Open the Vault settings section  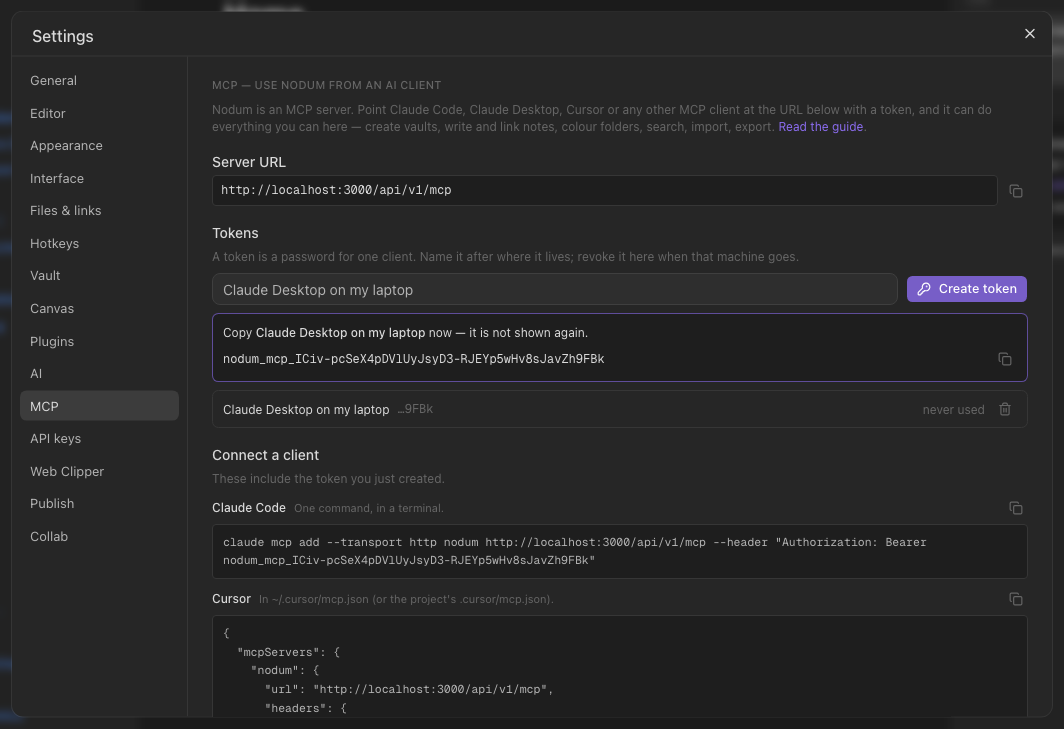tap(99, 276)
